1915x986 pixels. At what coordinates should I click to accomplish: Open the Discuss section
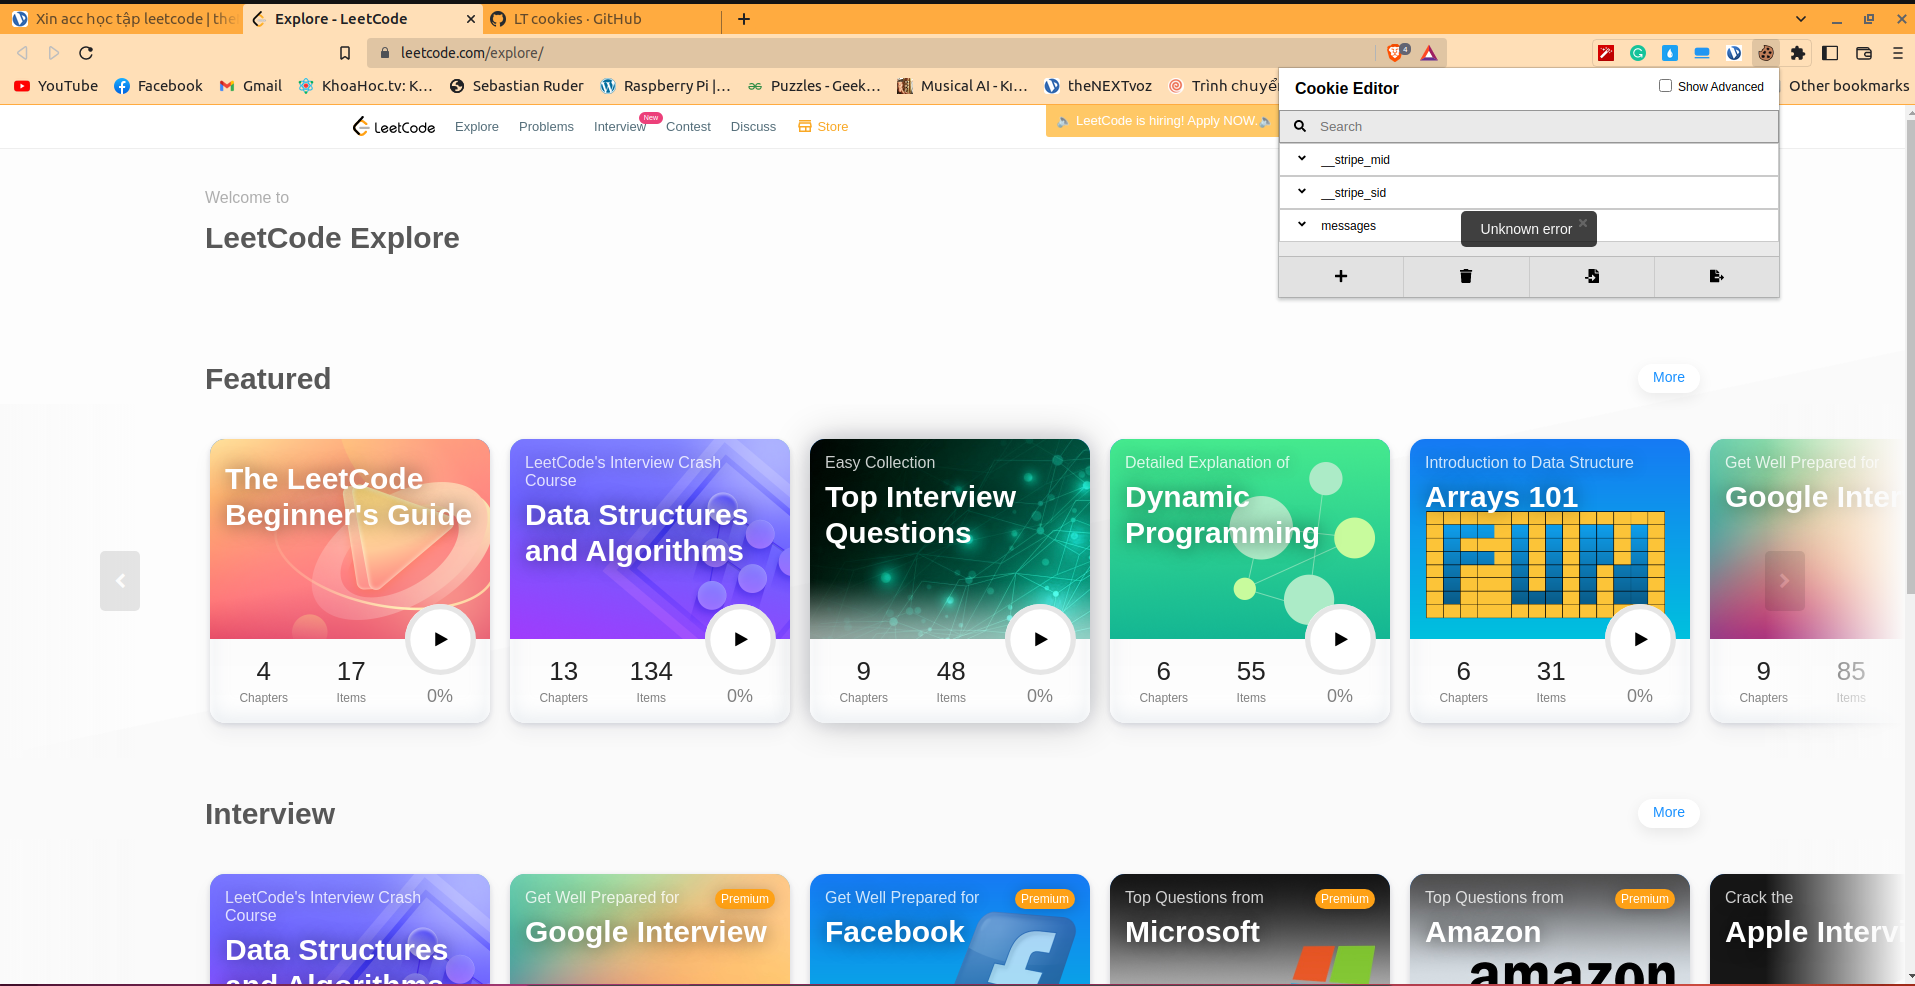tap(753, 127)
